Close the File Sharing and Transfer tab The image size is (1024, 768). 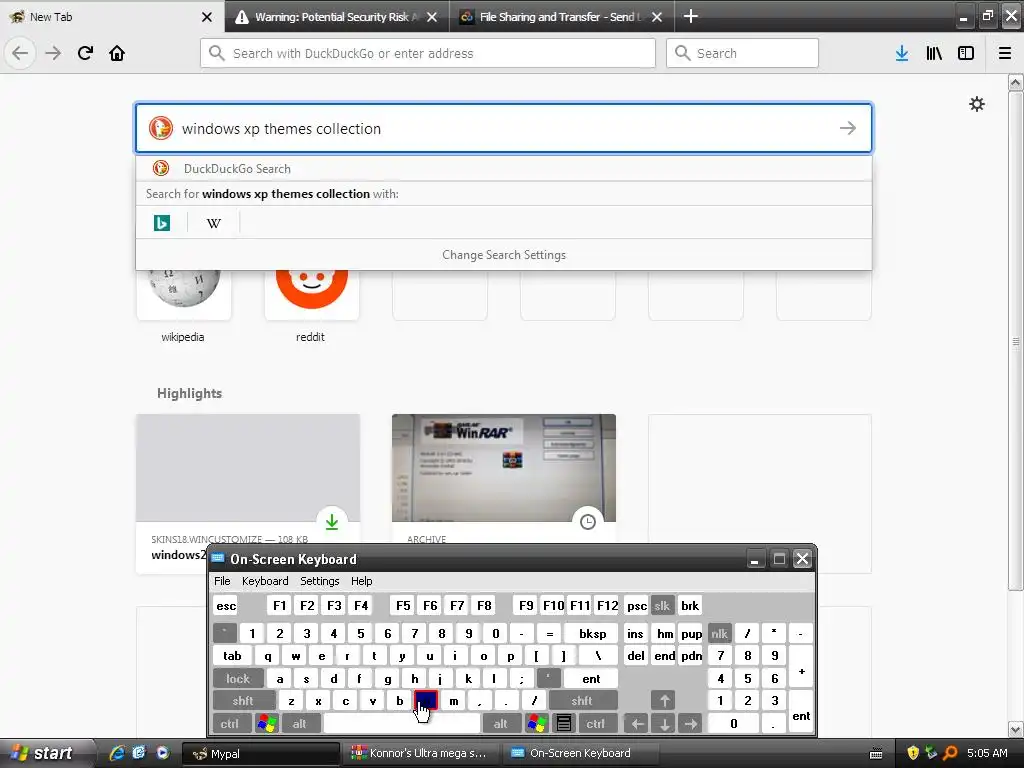(x=657, y=17)
